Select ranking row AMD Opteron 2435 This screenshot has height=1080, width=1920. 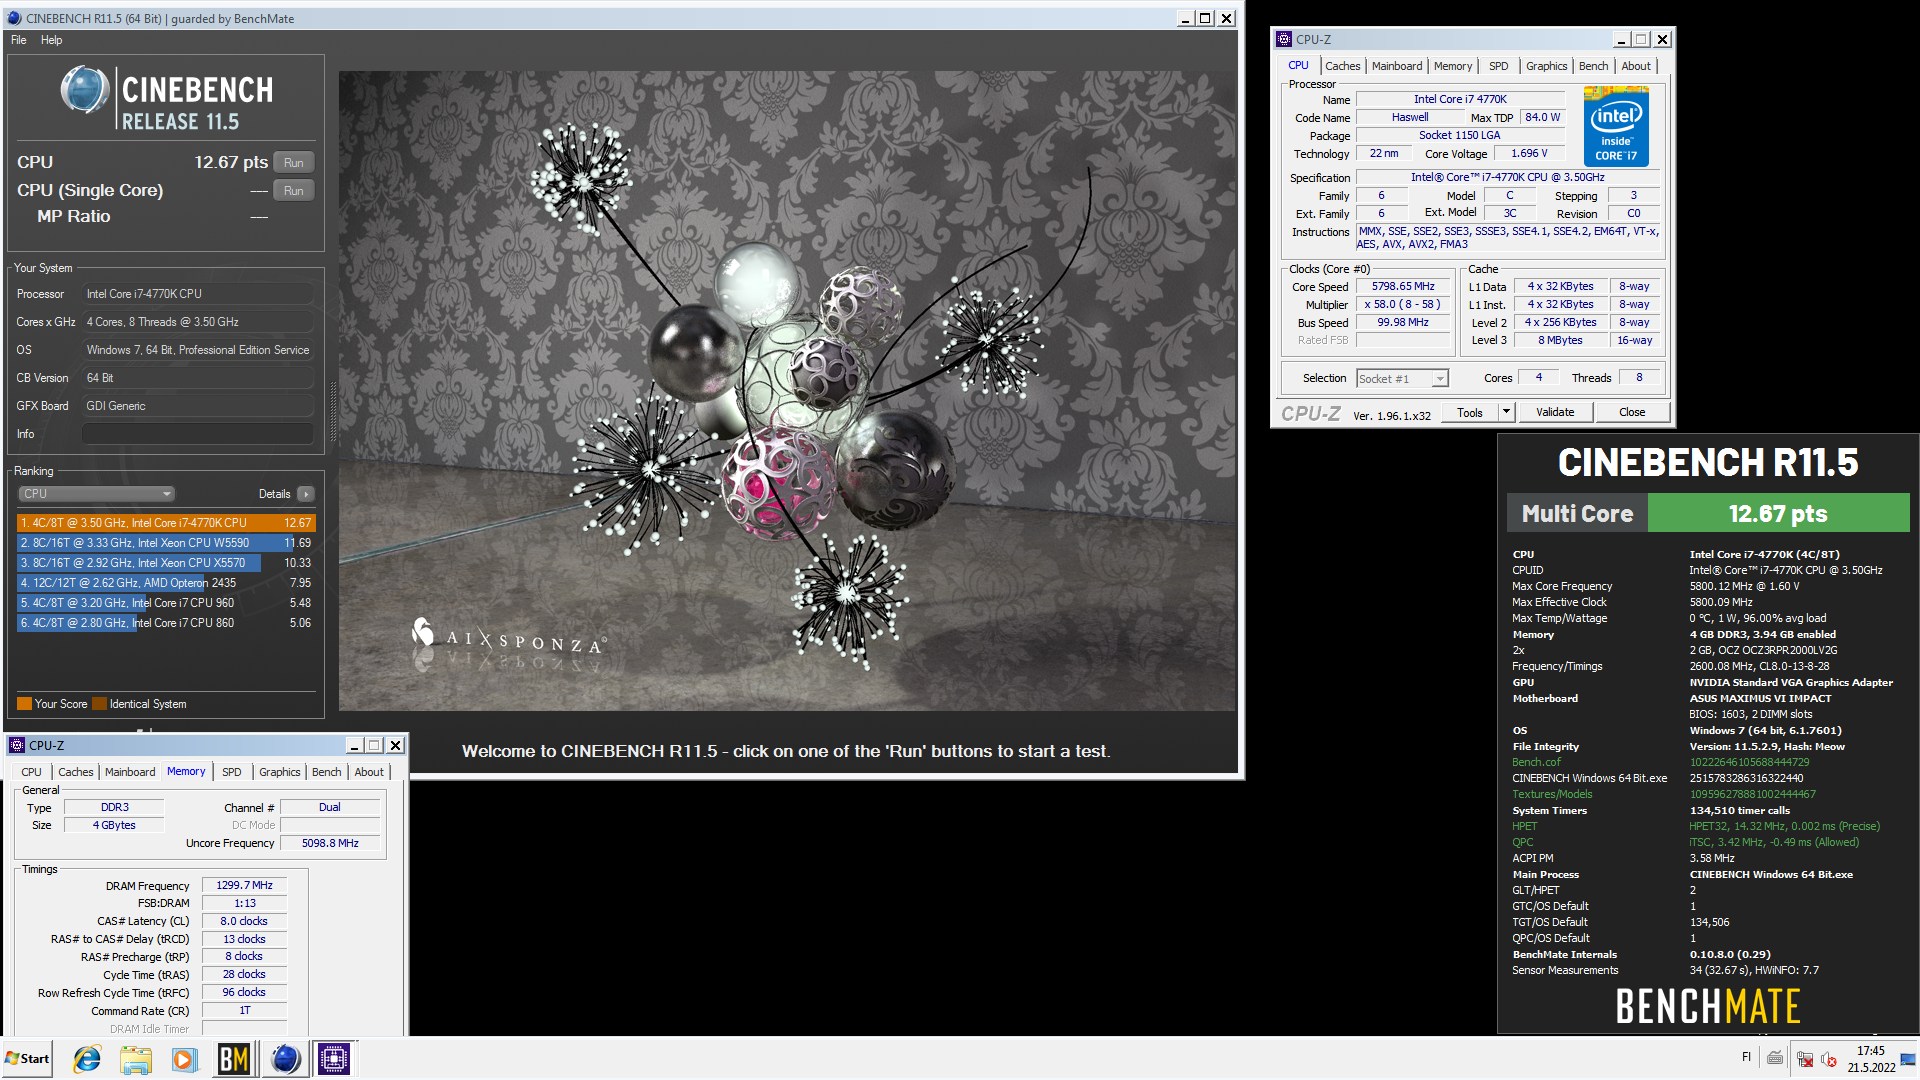pyautogui.click(x=166, y=583)
